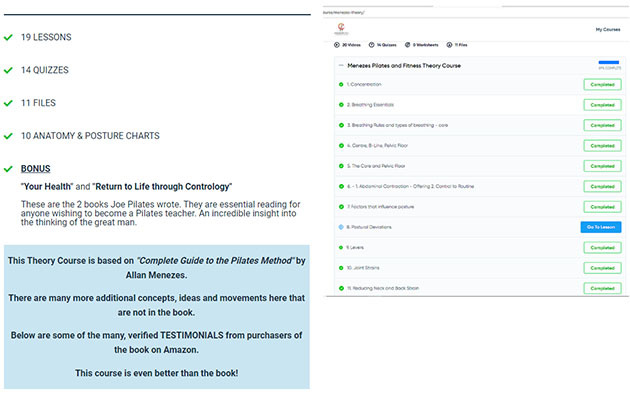Click green status dot for 2. Breathing Essentials
The height and width of the screenshot is (393, 630).
[341, 105]
